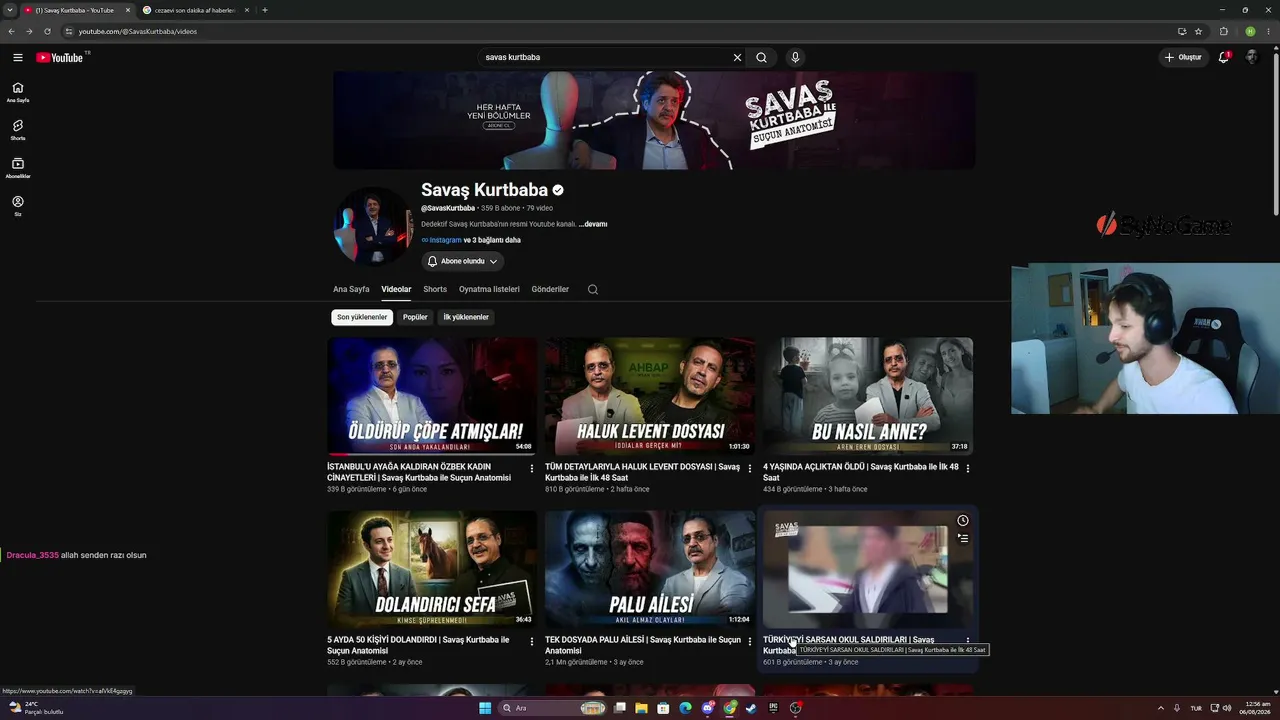
Task: Click the Windows taskbar Ara search box
Action: click(x=554, y=708)
